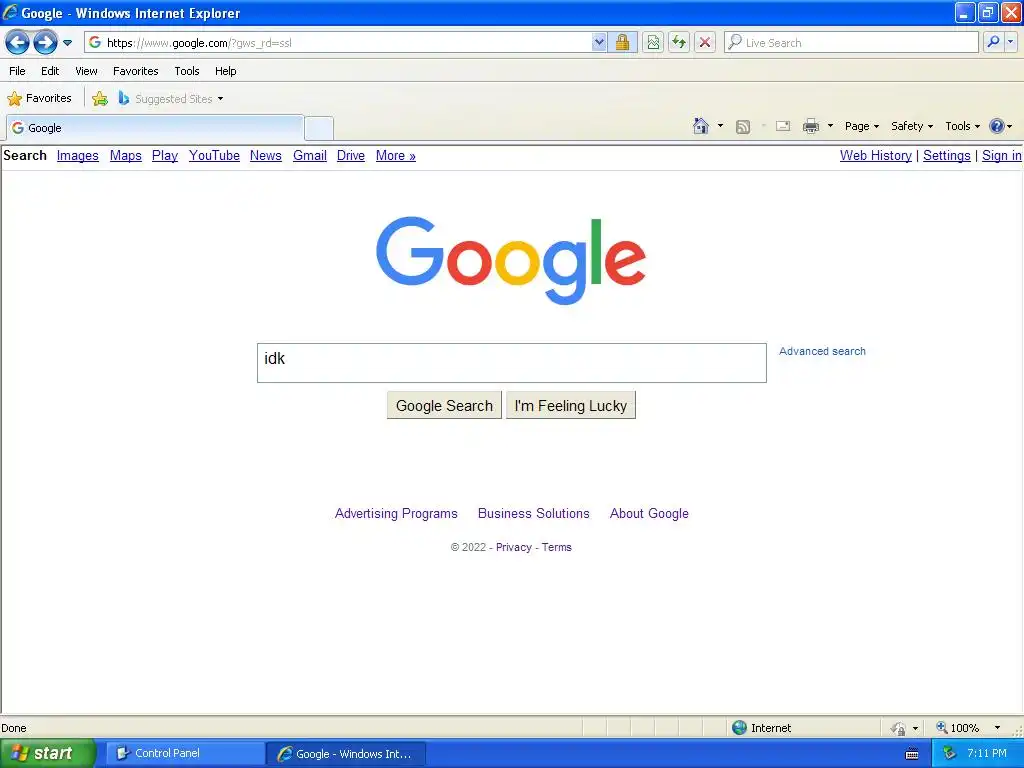1024x768 pixels.
Task: Open the Terms link
Action: coord(556,547)
